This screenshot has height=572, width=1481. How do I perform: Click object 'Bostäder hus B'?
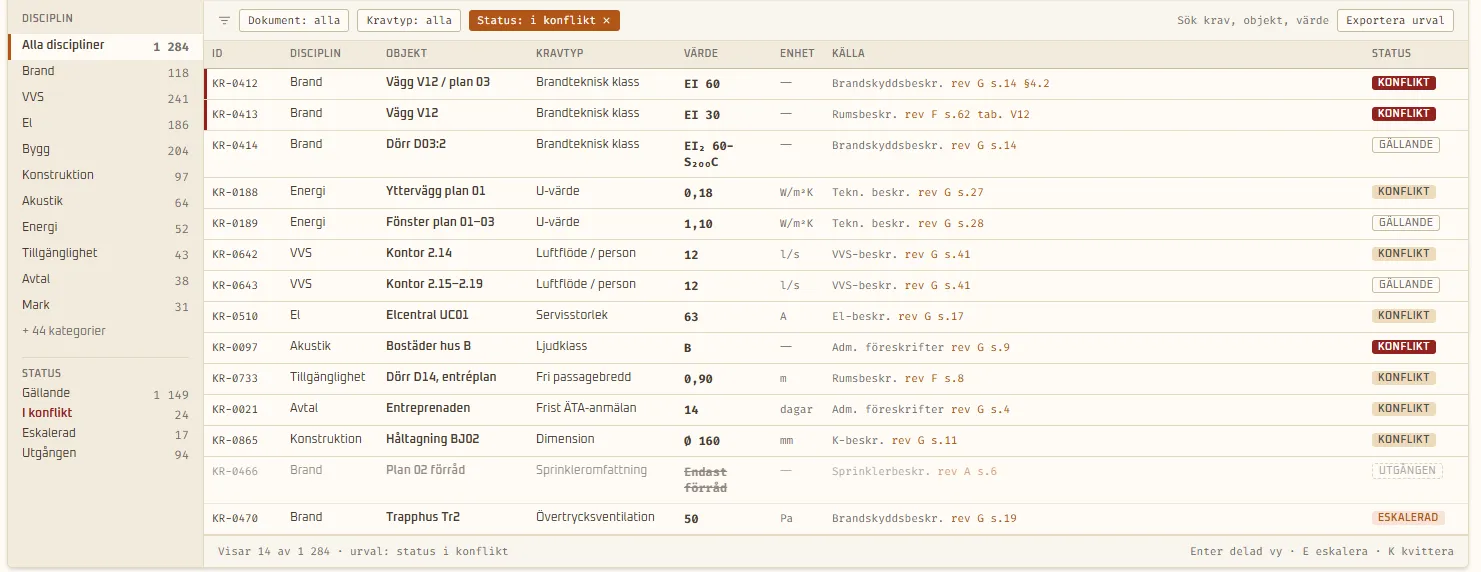(x=428, y=346)
